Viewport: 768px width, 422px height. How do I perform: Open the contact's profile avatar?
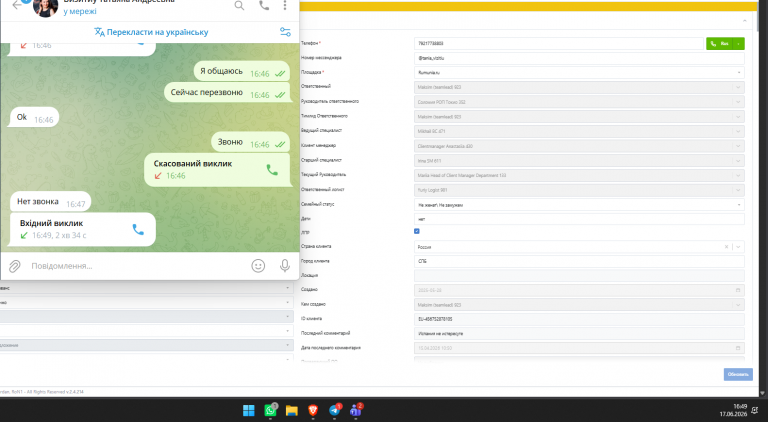(46, 7)
